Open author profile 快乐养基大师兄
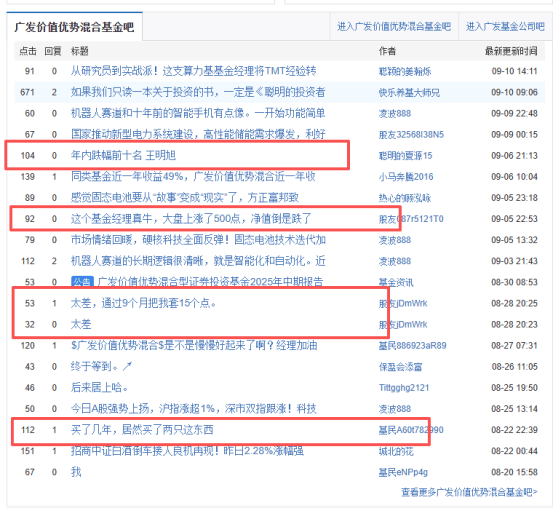Screen dimensions: 554x509 [409, 93]
